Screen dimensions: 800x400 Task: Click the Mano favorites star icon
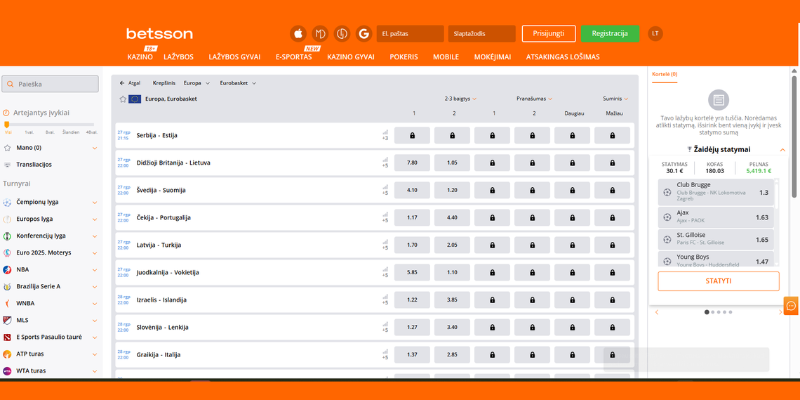(7, 148)
